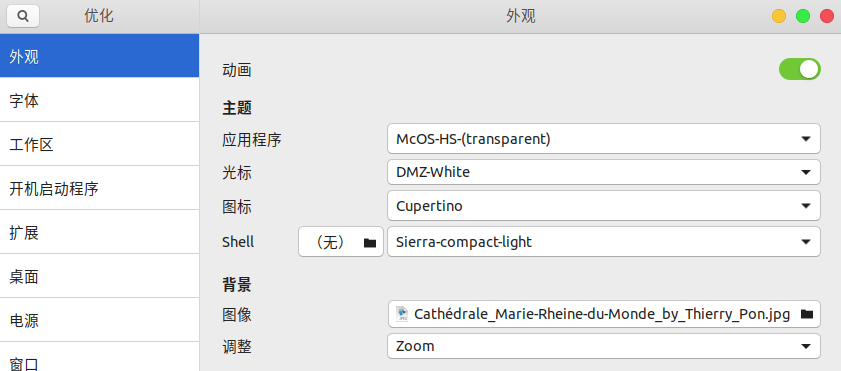Click the green maximize window button
841x371 pixels.
[x=803, y=16]
